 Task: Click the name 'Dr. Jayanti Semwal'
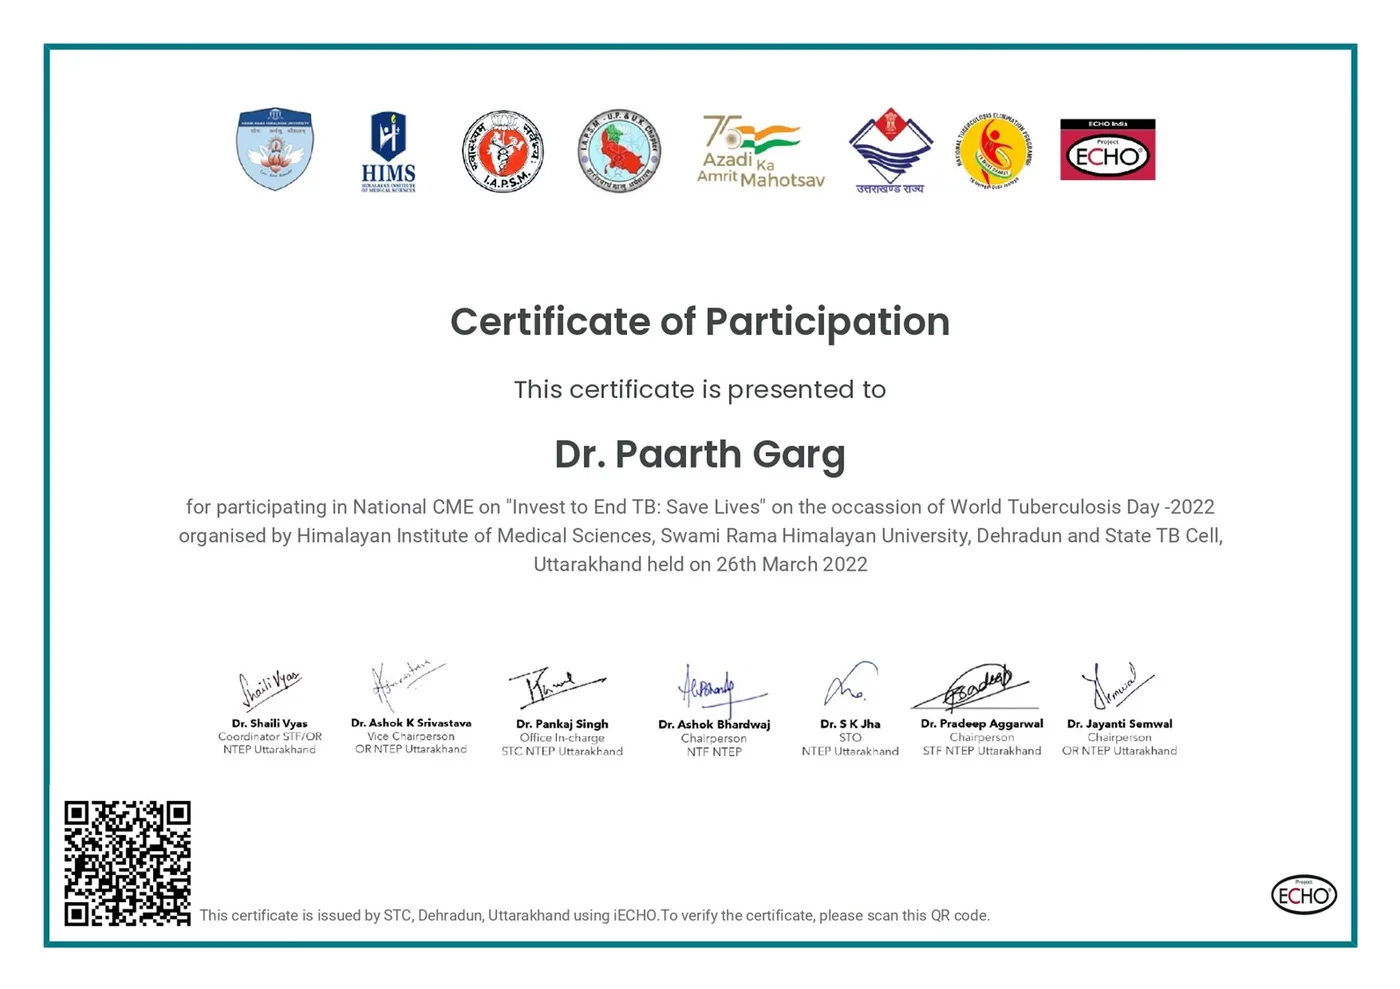pyautogui.click(x=1119, y=723)
